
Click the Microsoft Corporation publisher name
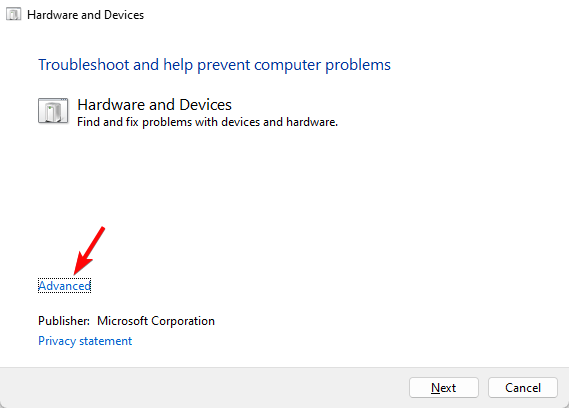click(156, 321)
